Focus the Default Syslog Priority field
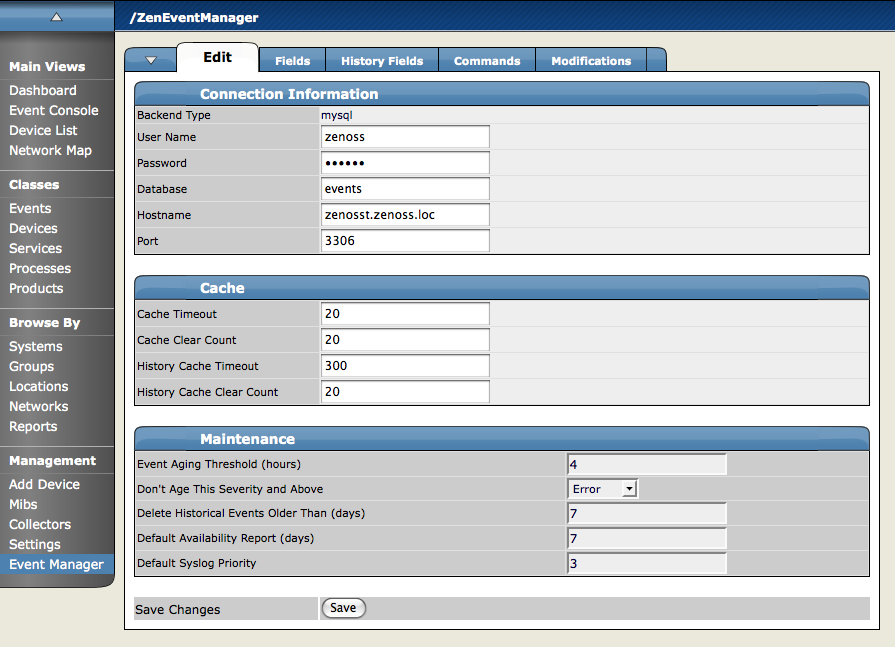 pos(647,564)
